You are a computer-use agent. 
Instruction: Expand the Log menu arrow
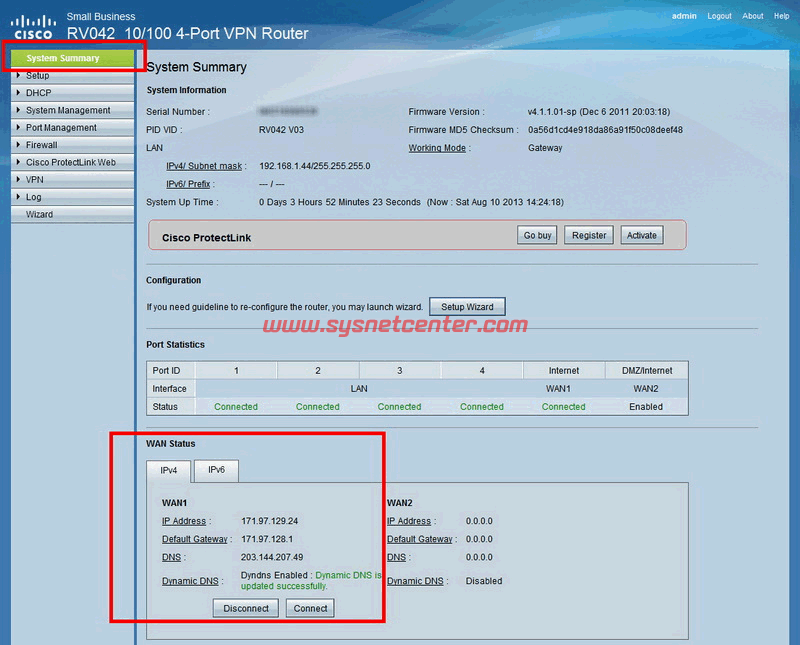18,196
